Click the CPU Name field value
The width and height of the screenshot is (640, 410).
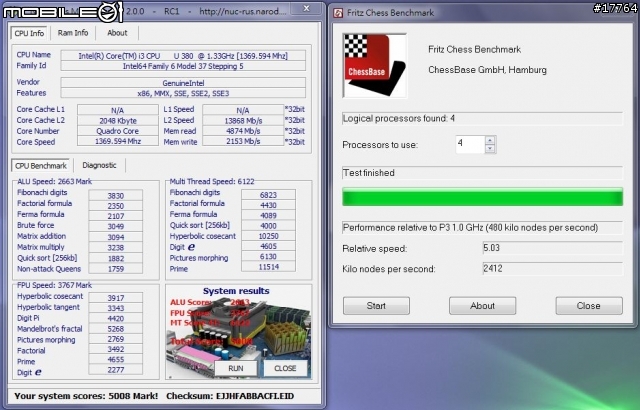coord(183,55)
